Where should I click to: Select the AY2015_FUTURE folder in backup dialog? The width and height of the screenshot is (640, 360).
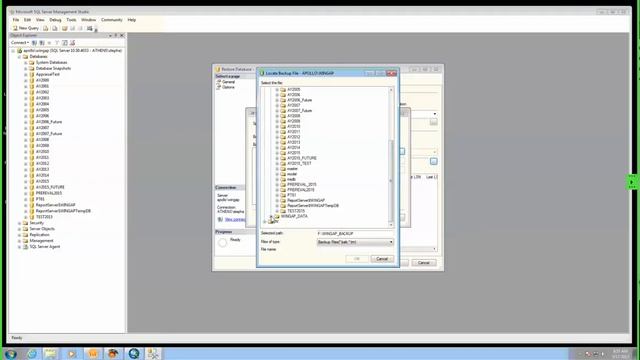(x=302, y=158)
